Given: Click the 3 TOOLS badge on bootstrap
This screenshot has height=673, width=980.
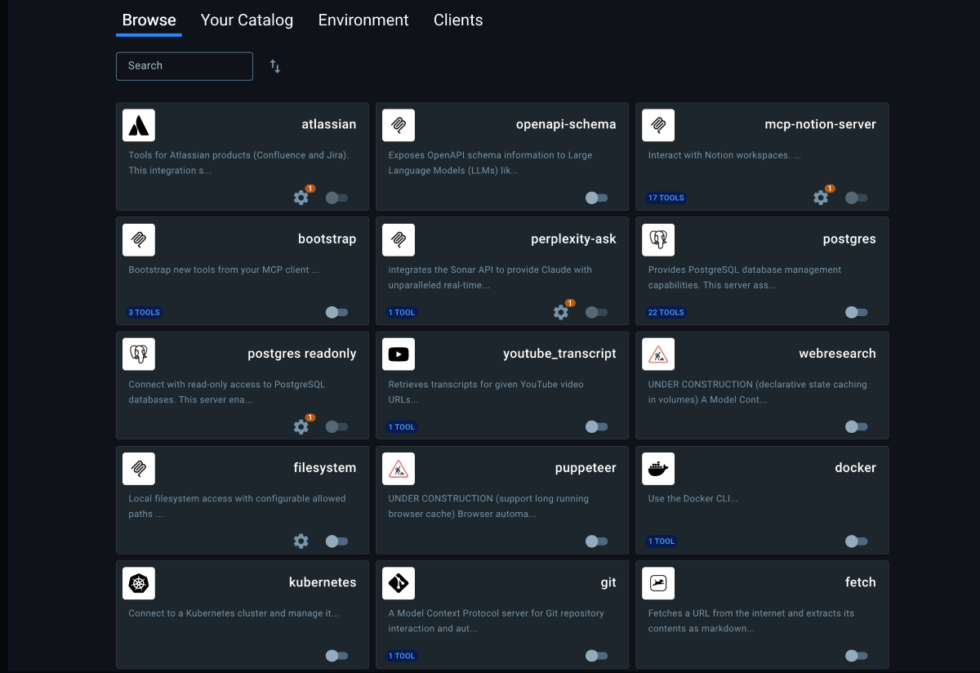Looking at the screenshot, I should [143, 312].
